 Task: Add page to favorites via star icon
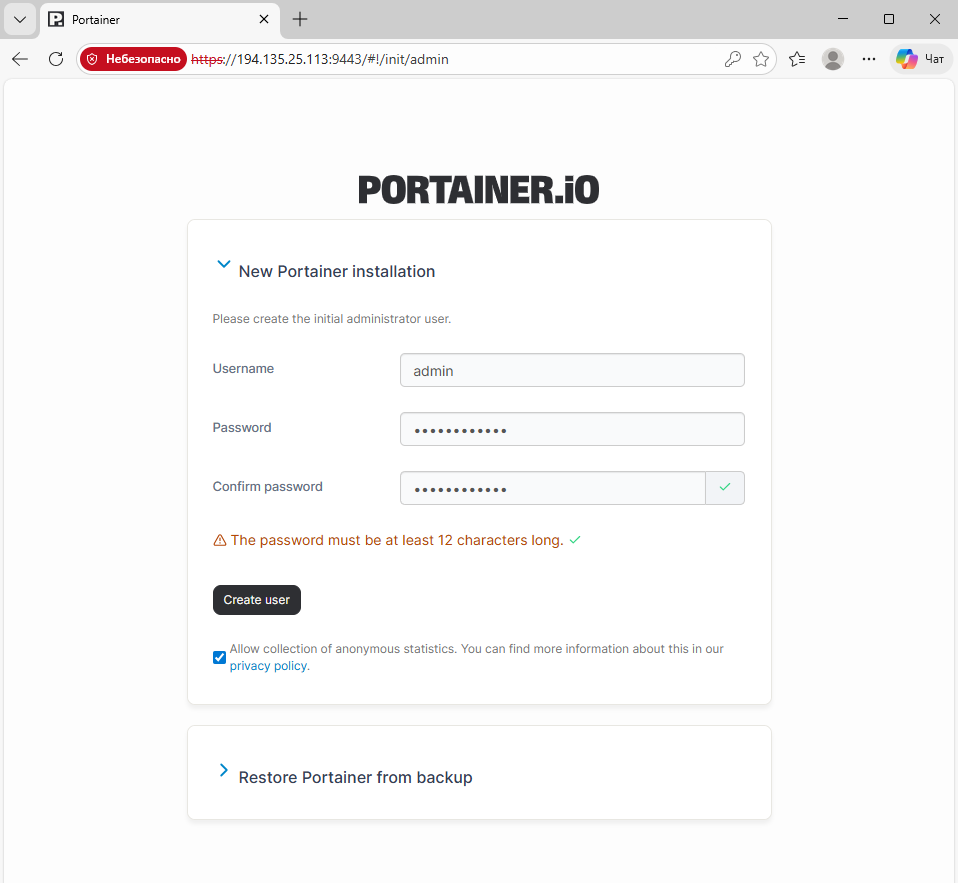pos(761,59)
